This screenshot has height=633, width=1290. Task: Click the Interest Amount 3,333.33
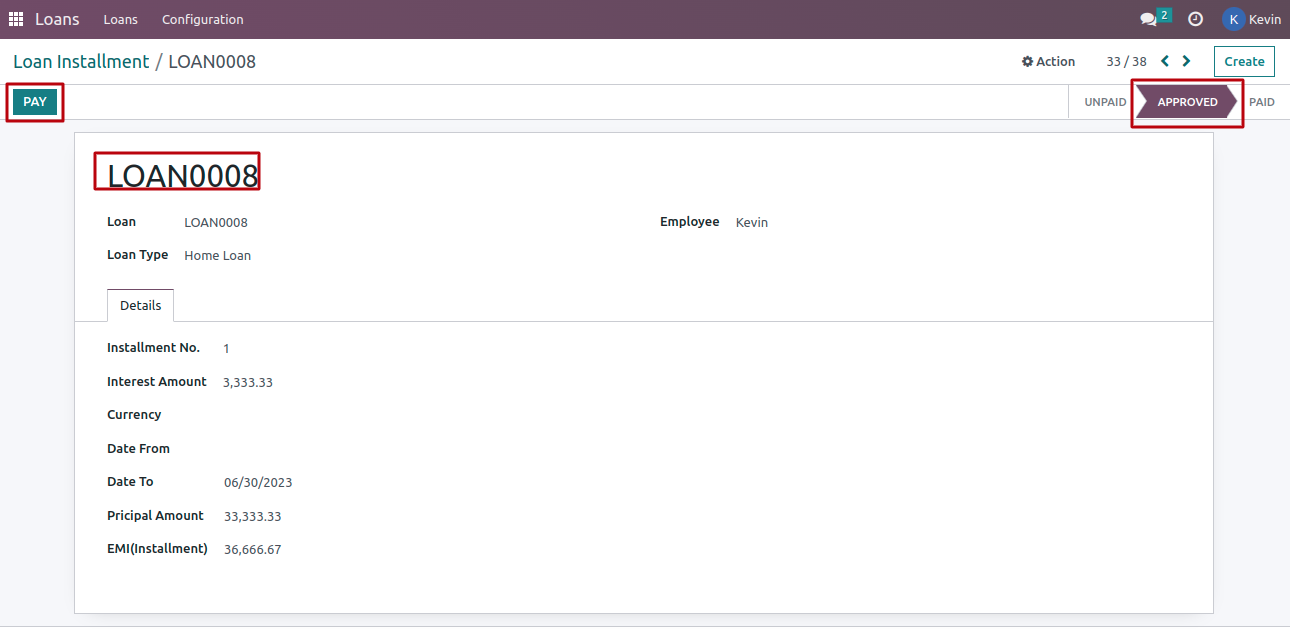(x=248, y=382)
